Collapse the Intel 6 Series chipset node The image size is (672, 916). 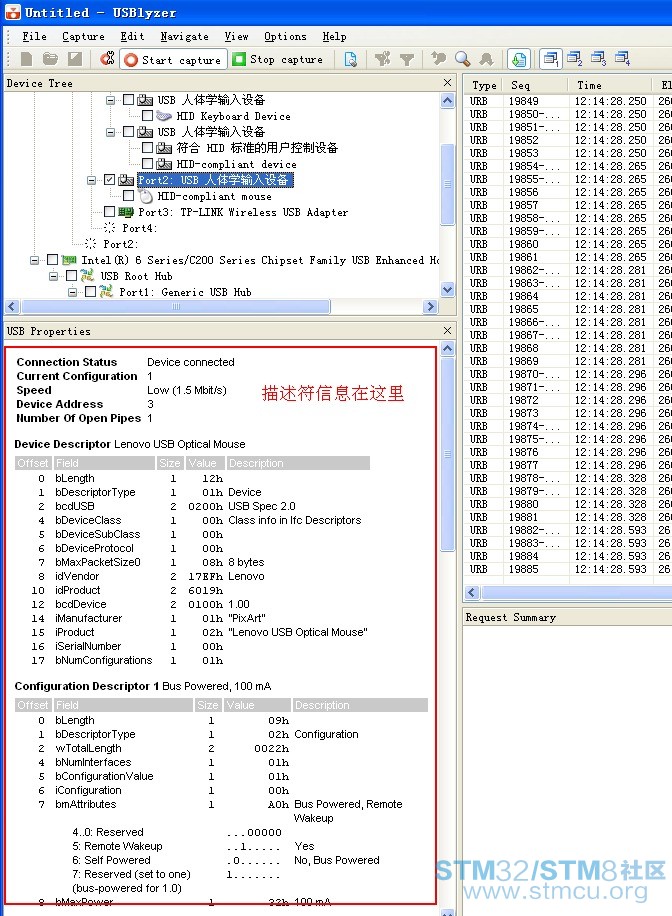[x=34, y=260]
